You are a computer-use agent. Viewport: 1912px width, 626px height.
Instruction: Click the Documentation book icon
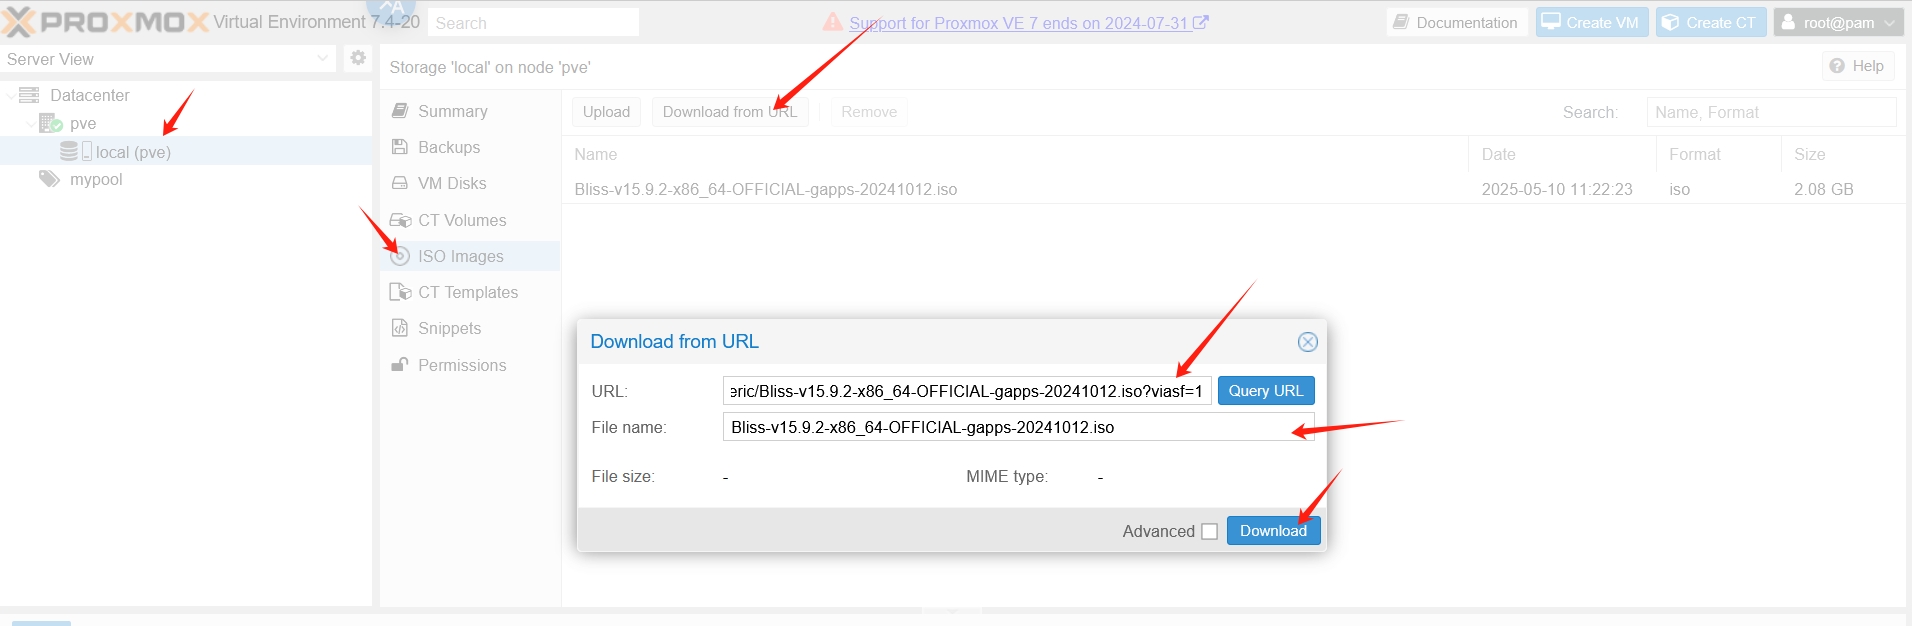(1401, 22)
